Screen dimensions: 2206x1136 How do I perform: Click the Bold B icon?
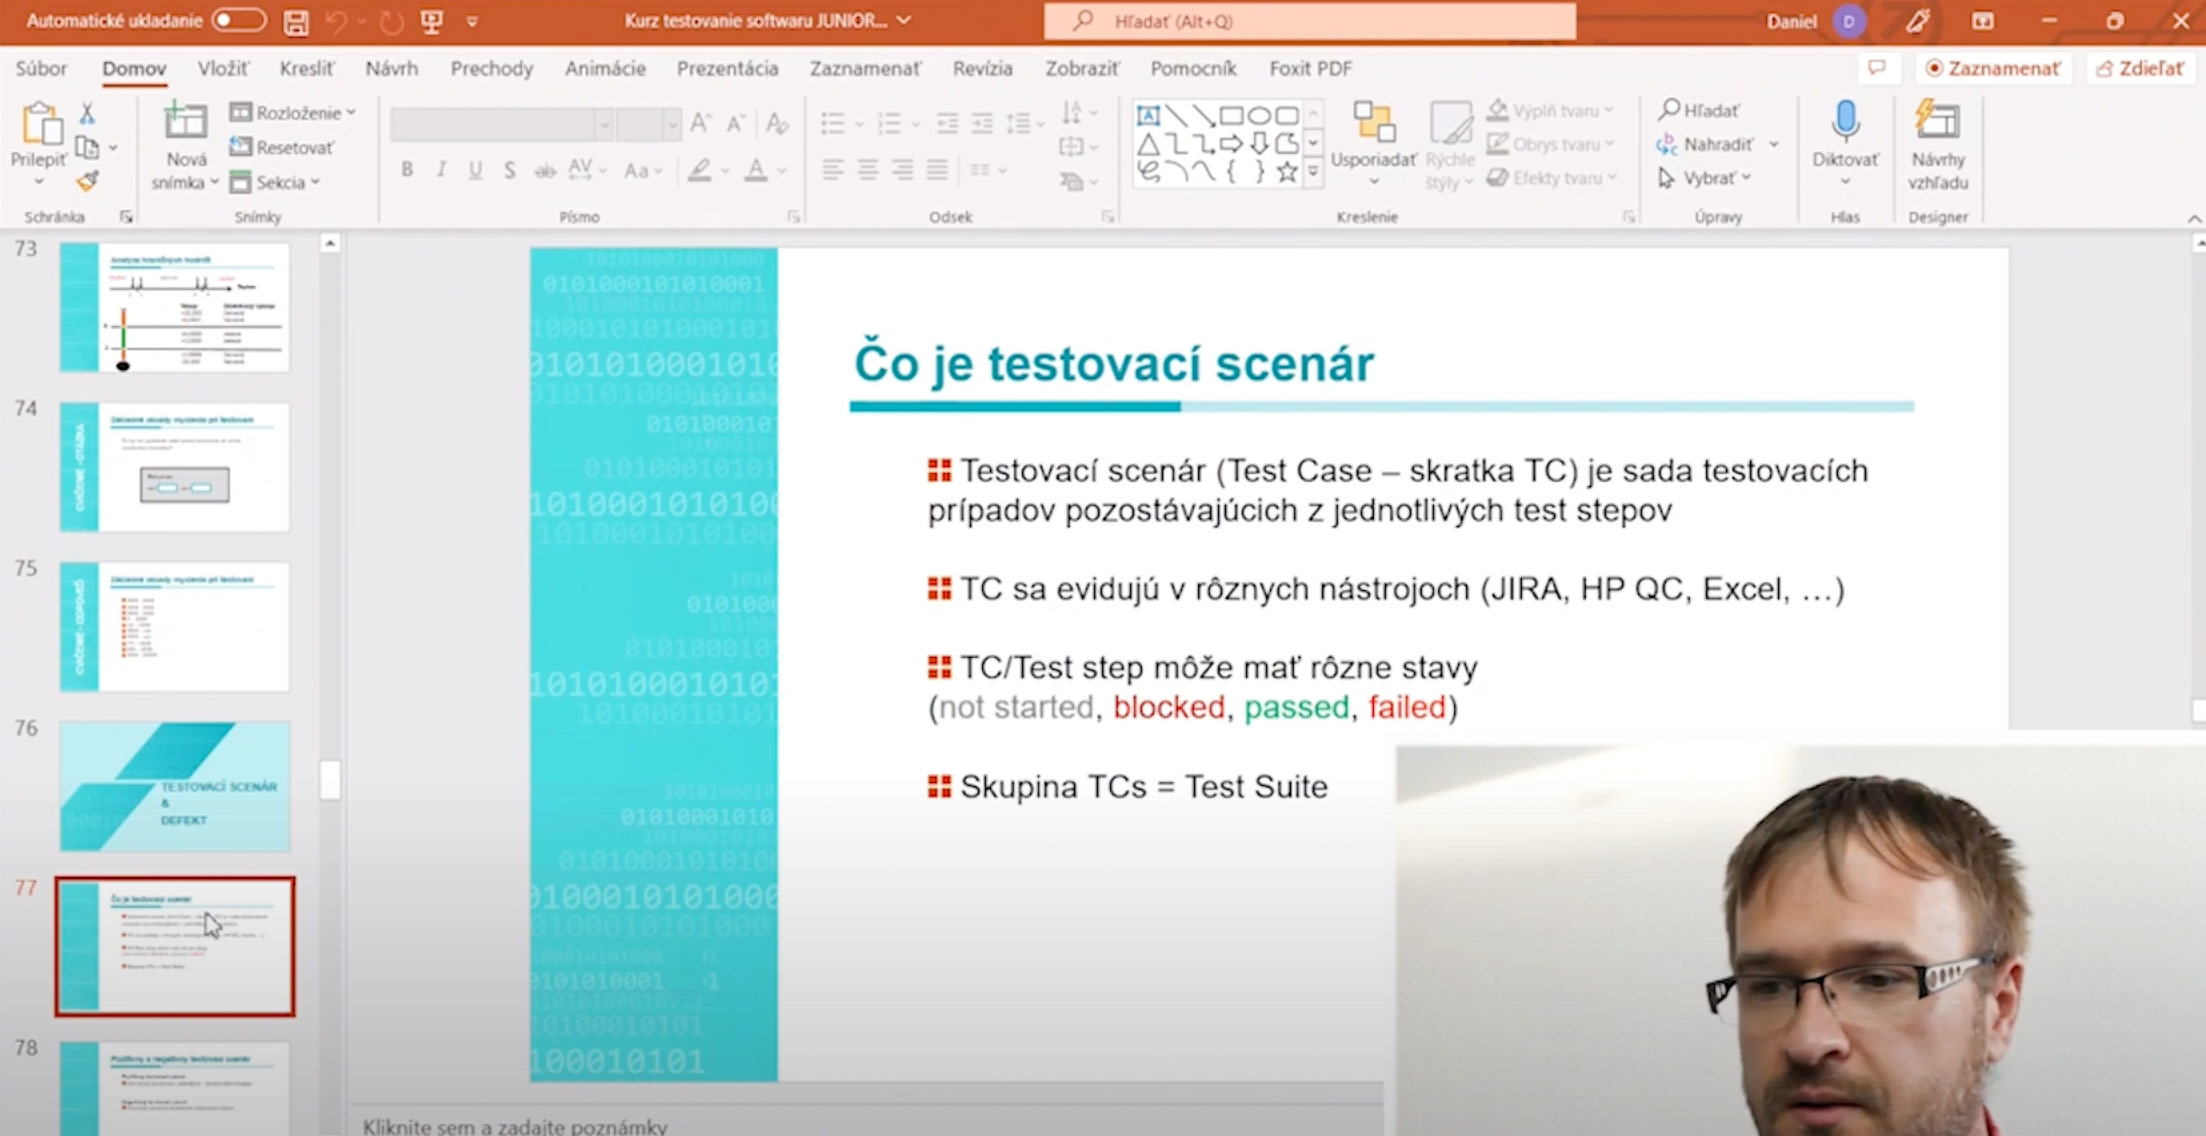point(407,170)
